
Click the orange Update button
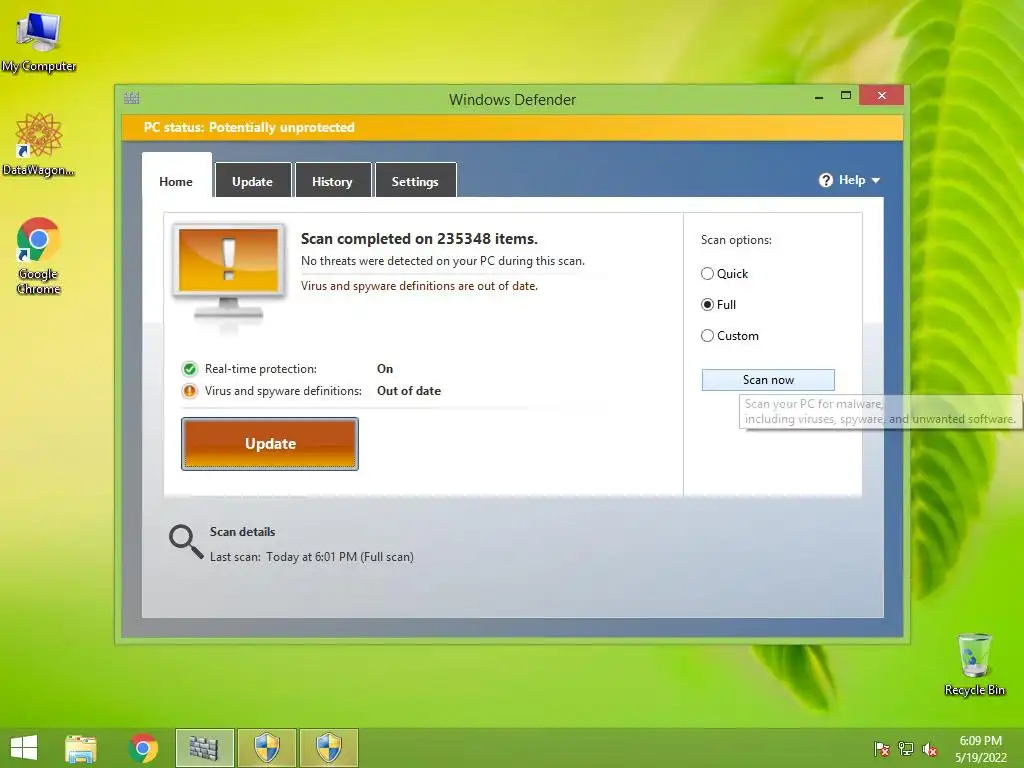(270, 444)
